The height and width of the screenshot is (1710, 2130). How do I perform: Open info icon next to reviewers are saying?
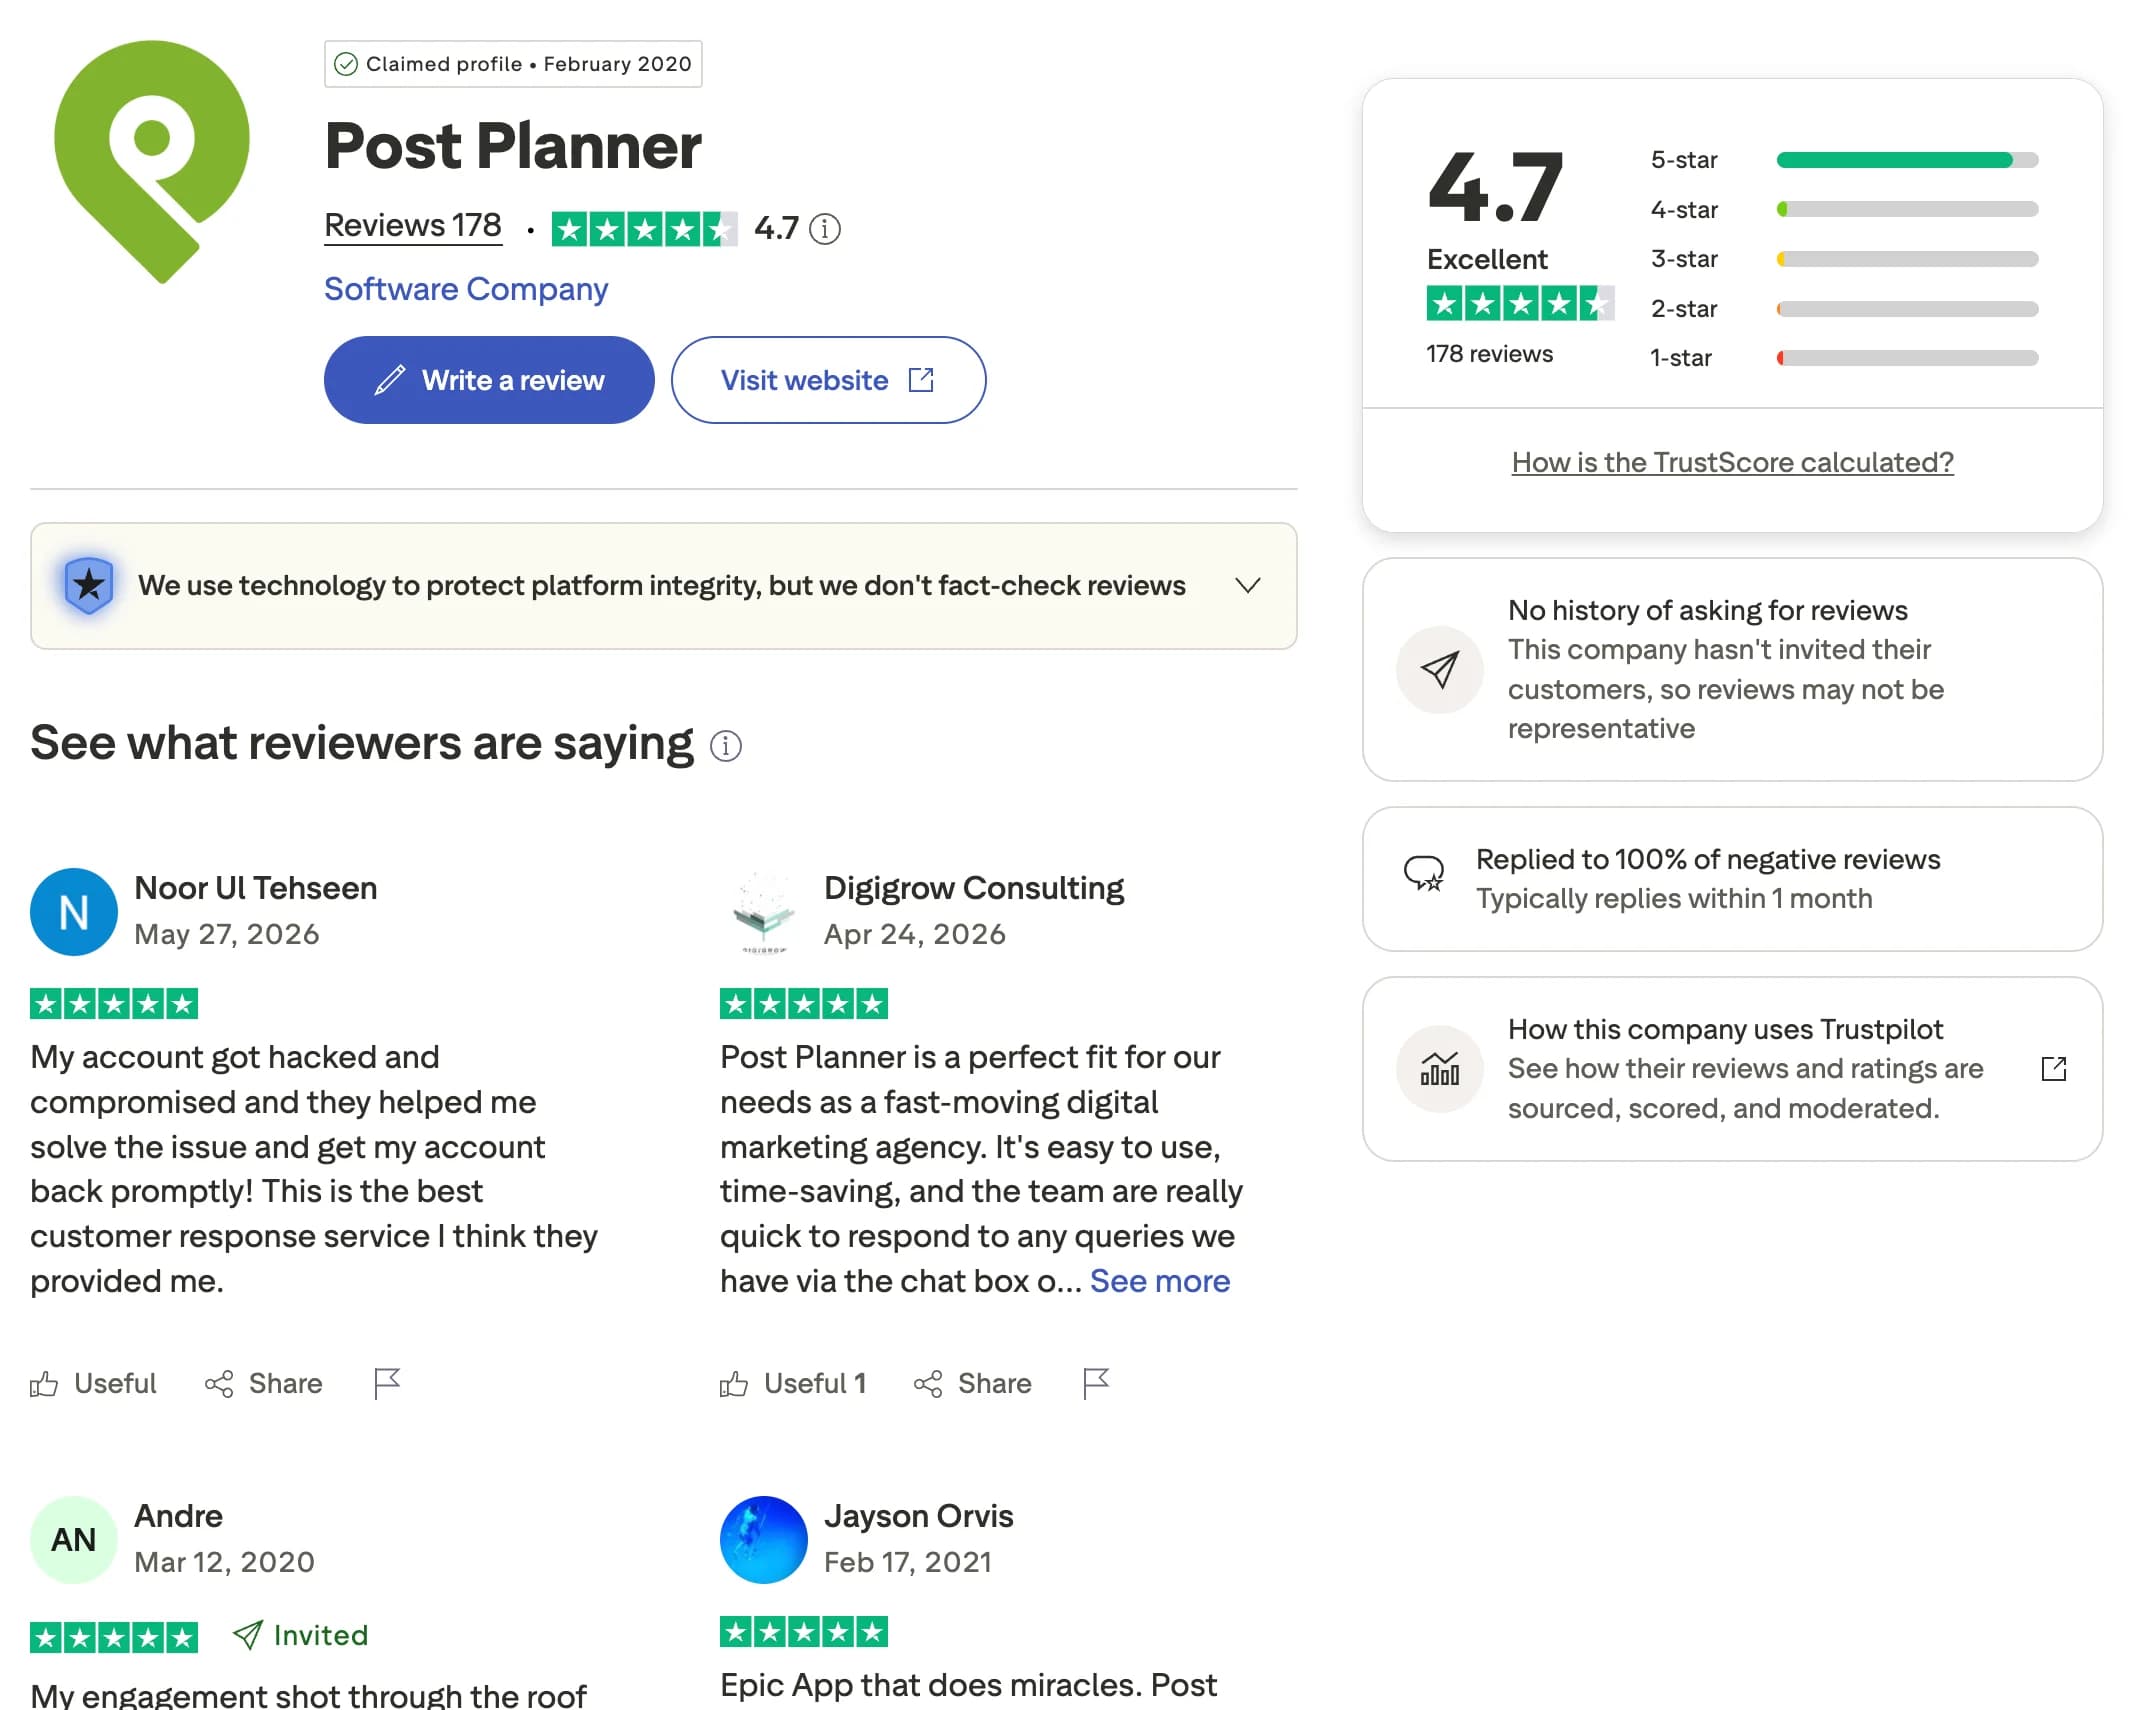[x=726, y=746]
